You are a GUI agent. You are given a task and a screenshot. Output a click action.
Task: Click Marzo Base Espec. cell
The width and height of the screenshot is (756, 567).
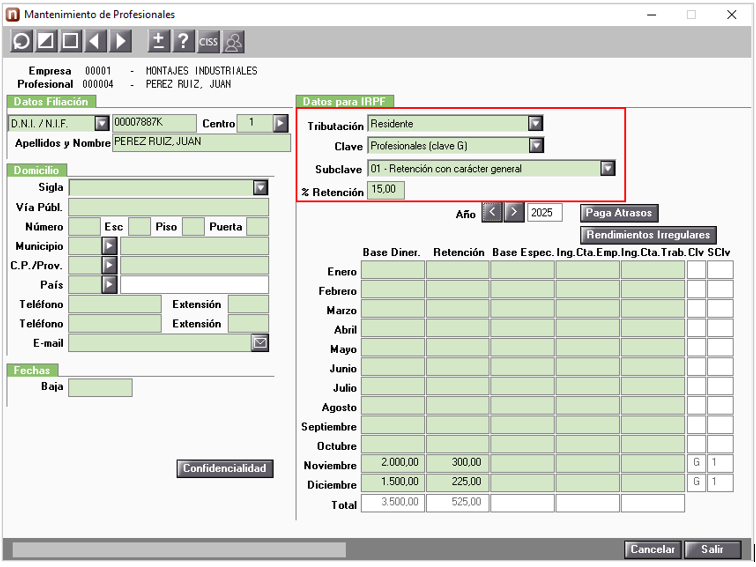(x=522, y=309)
